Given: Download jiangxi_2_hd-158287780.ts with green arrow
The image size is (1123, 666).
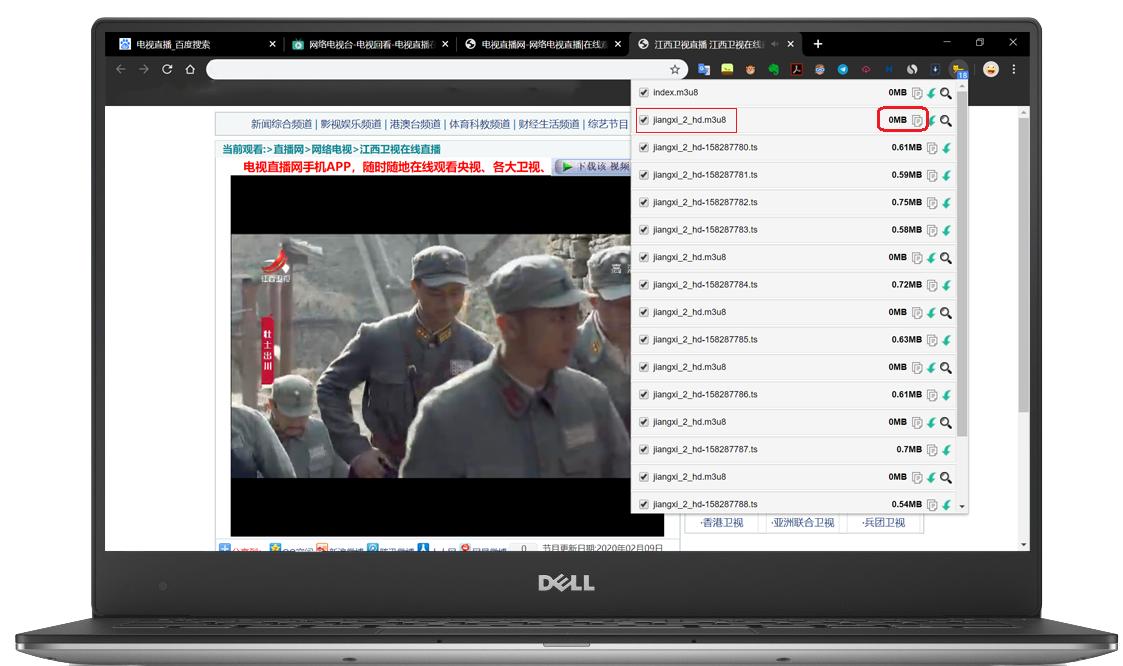Looking at the screenshot, I should tap(946, 148).
